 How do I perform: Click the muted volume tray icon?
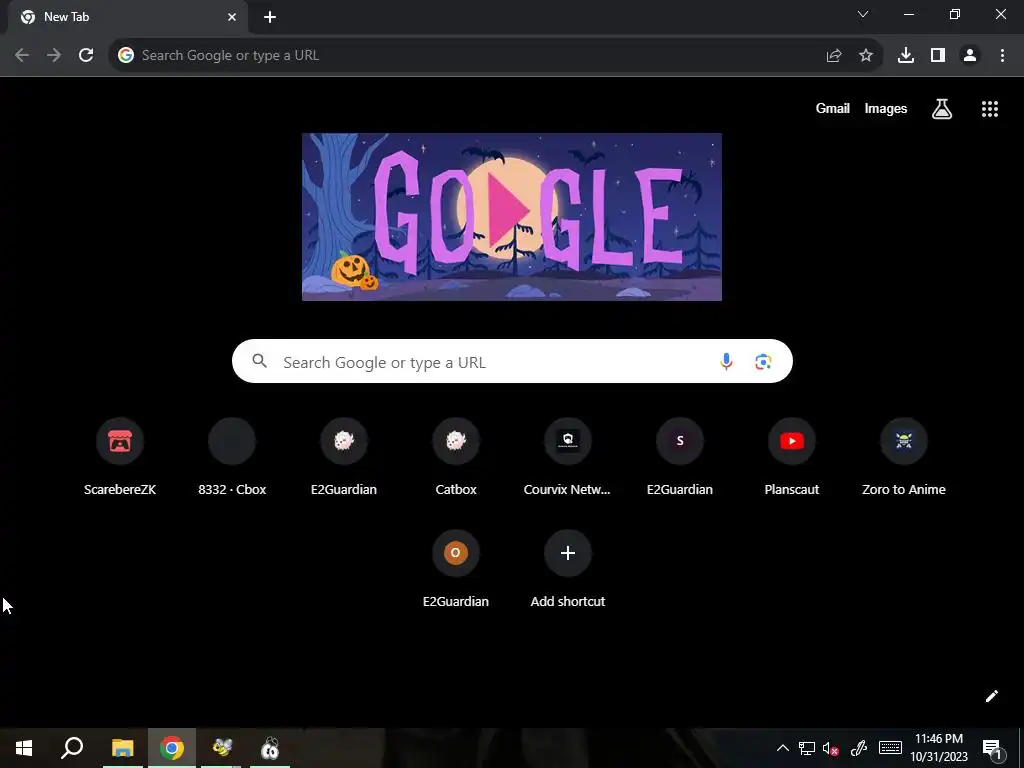coord(831,748)
